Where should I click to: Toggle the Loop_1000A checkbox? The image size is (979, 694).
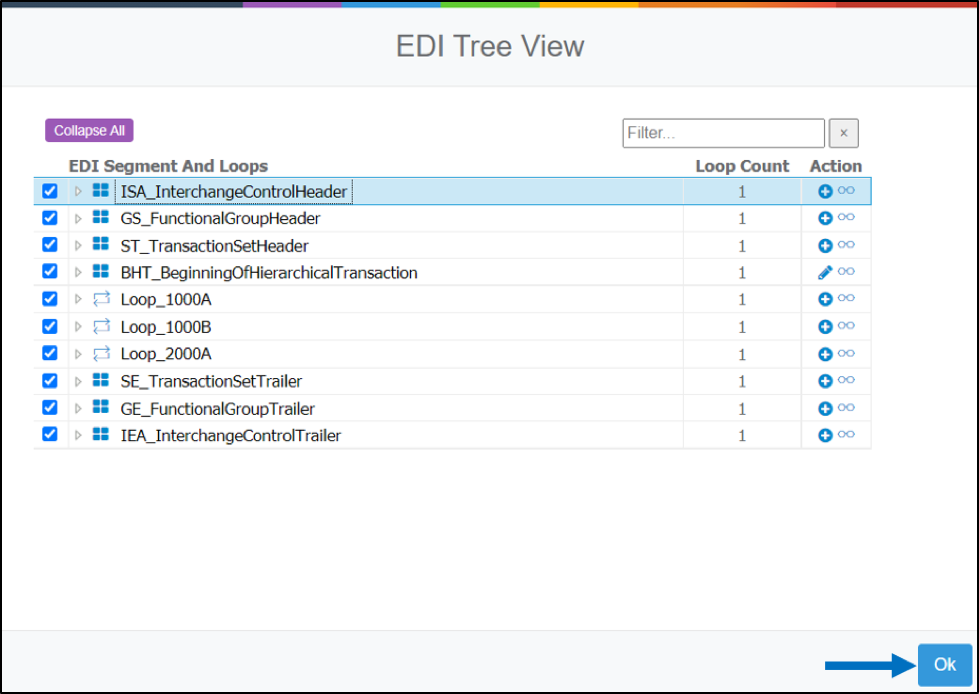click(x=50, y=299)
